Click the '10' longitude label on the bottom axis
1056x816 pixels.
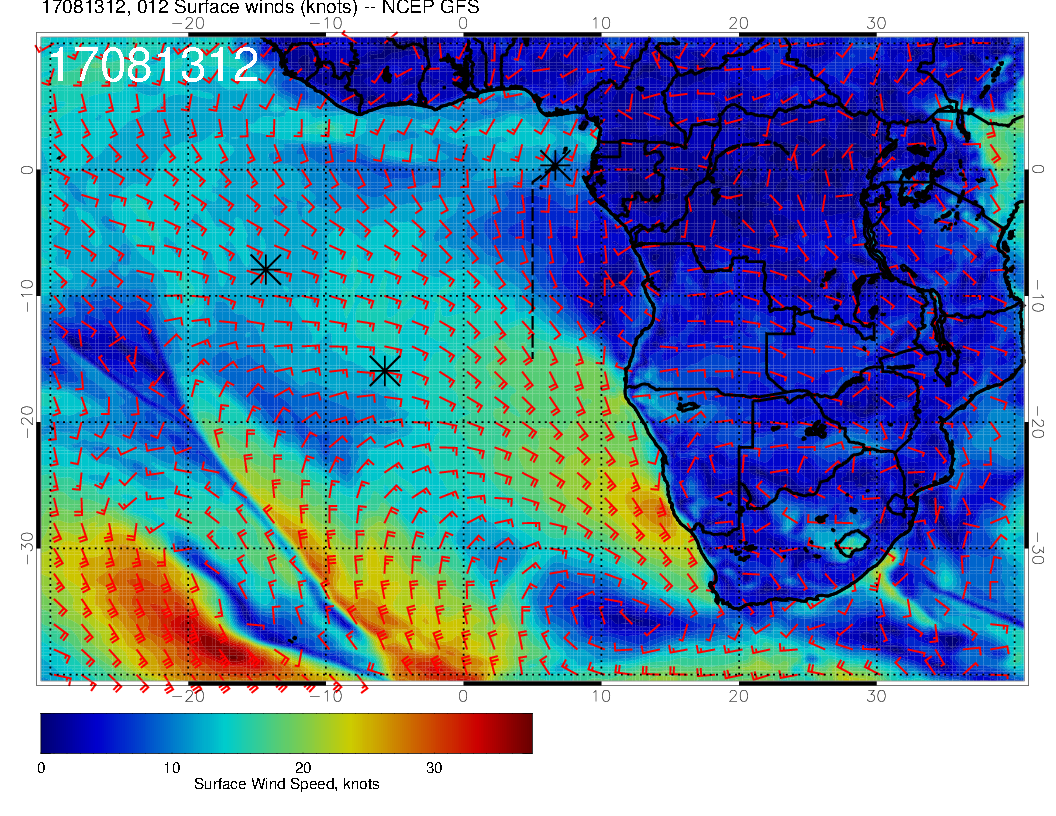601,696
